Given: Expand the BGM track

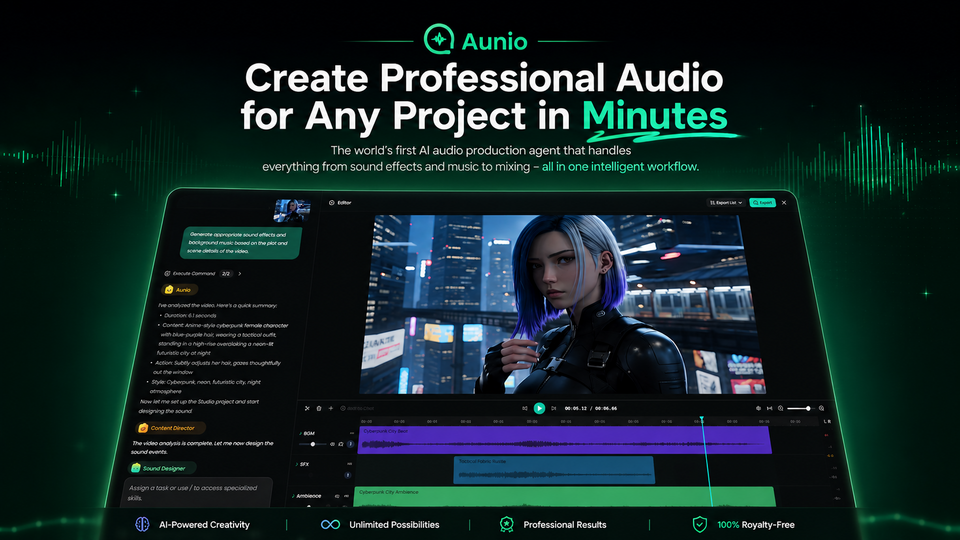Looking at the screenshot, I should click(x=300, y=433).
